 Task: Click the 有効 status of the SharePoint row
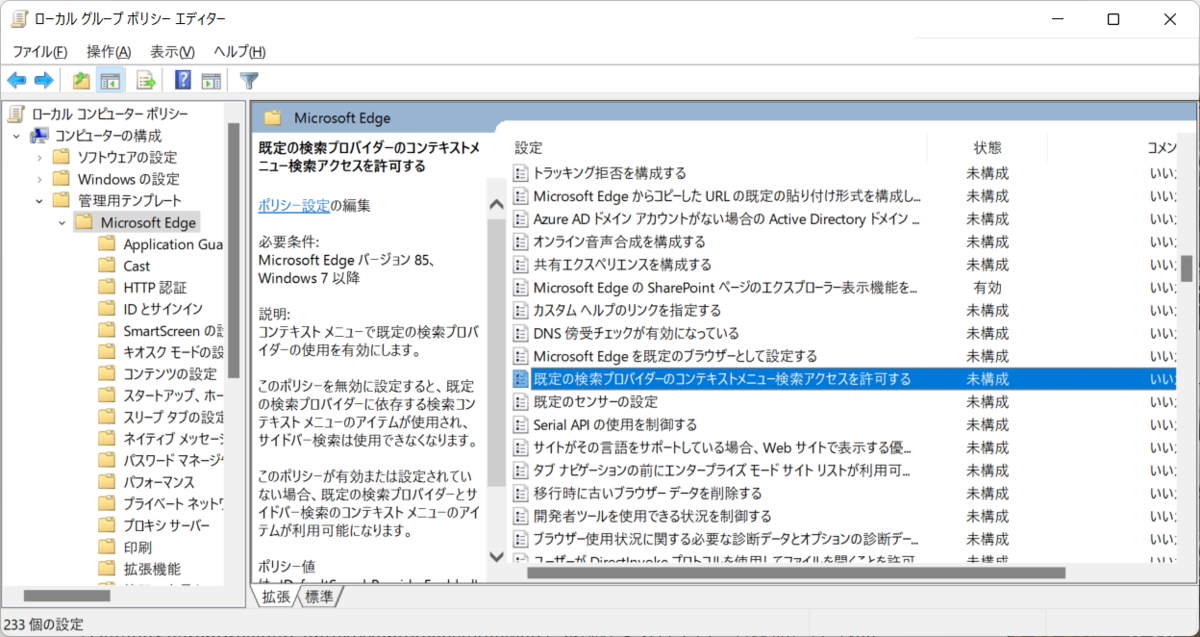(x=987, y=287)
